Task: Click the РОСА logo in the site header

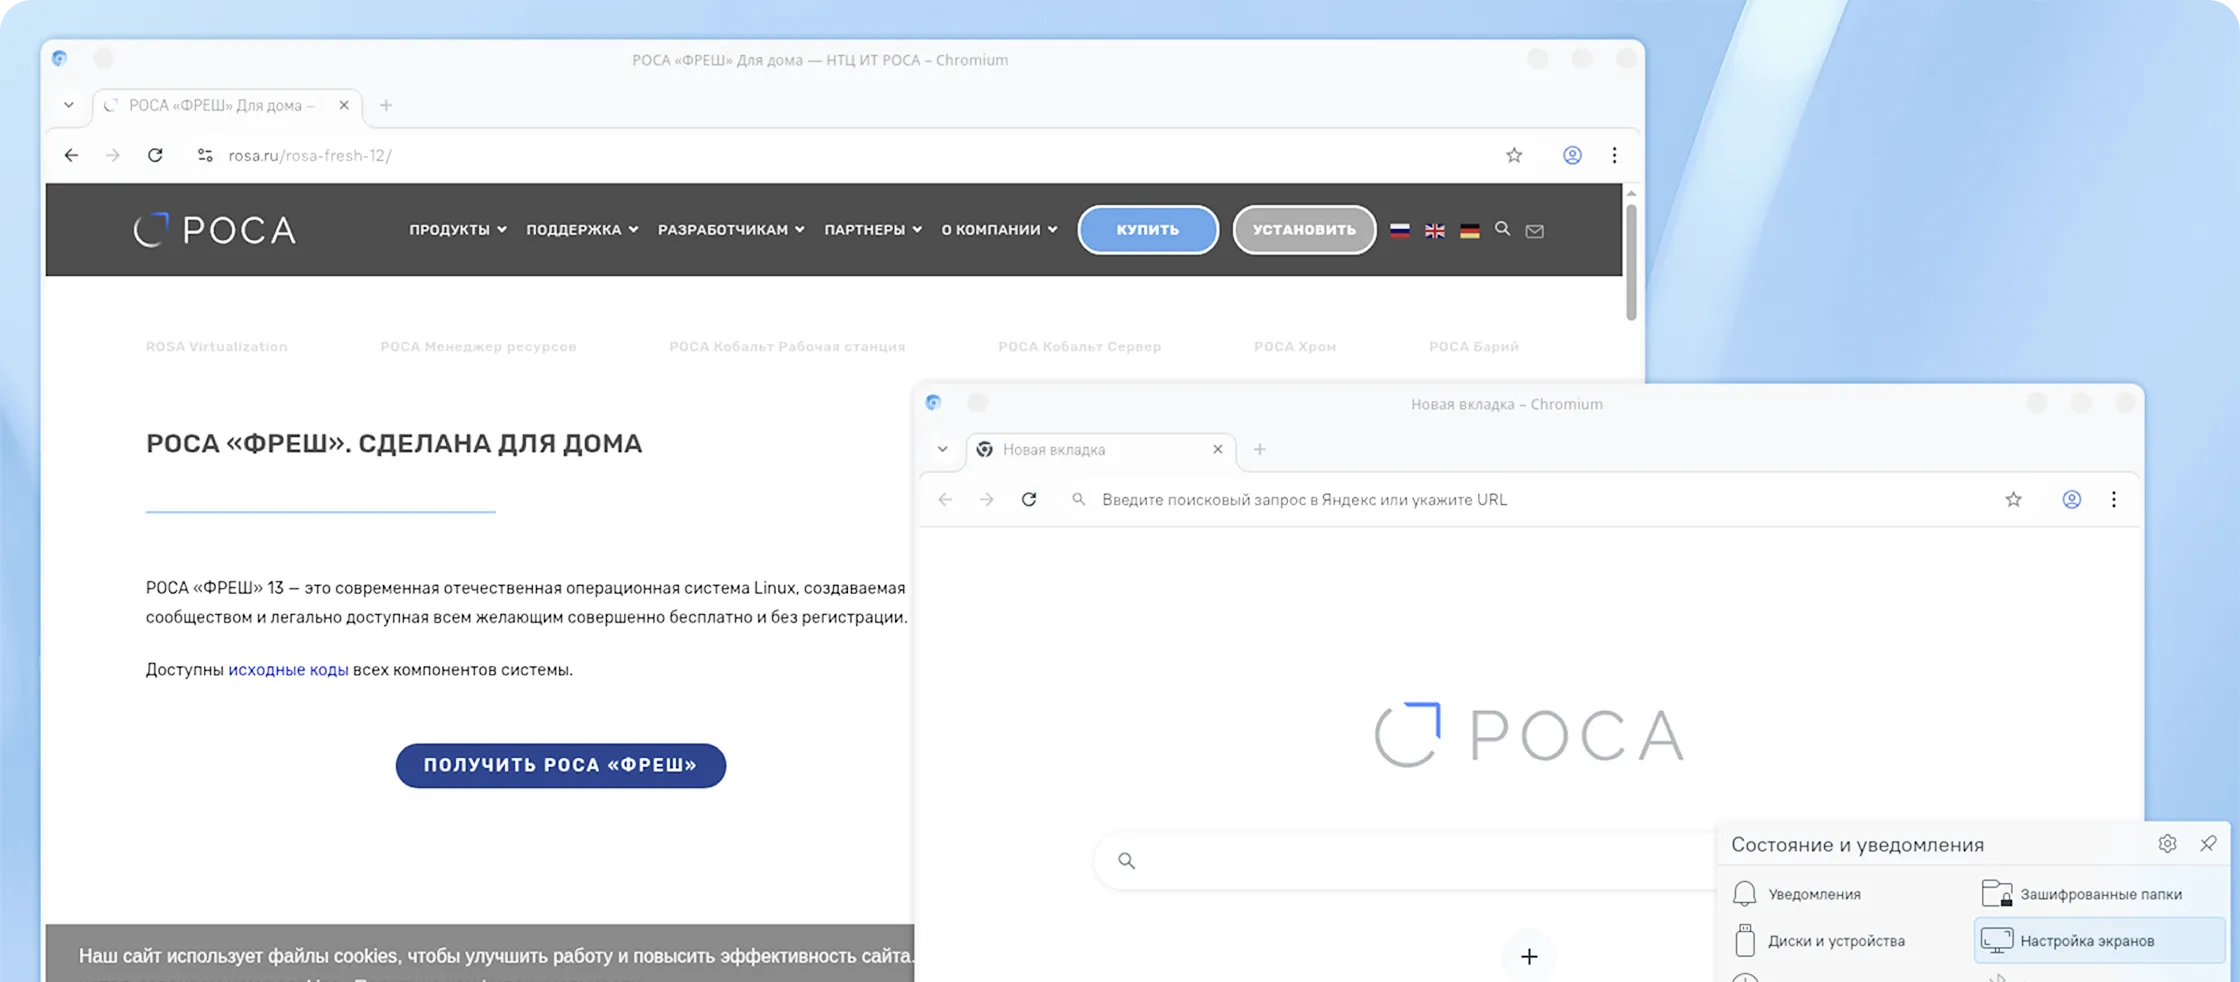Action: pos(215,230)
